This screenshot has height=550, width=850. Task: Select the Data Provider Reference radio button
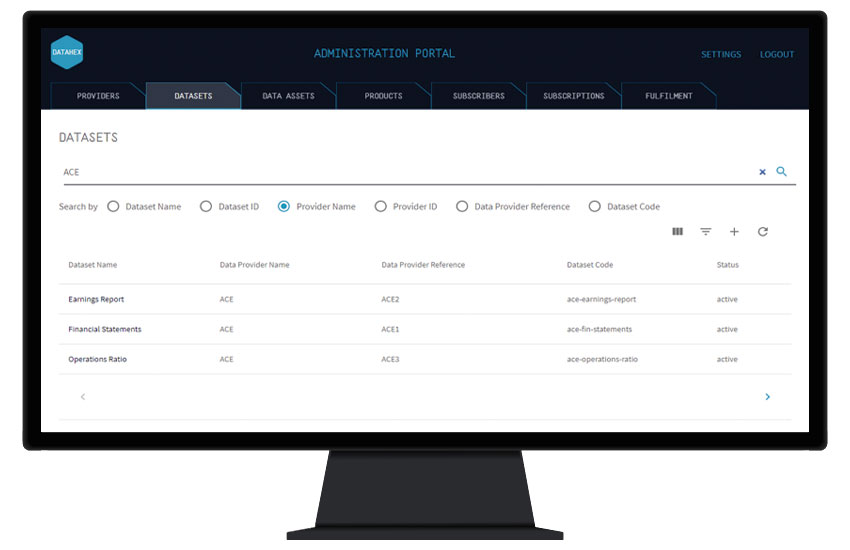click(x=462, y=206)
